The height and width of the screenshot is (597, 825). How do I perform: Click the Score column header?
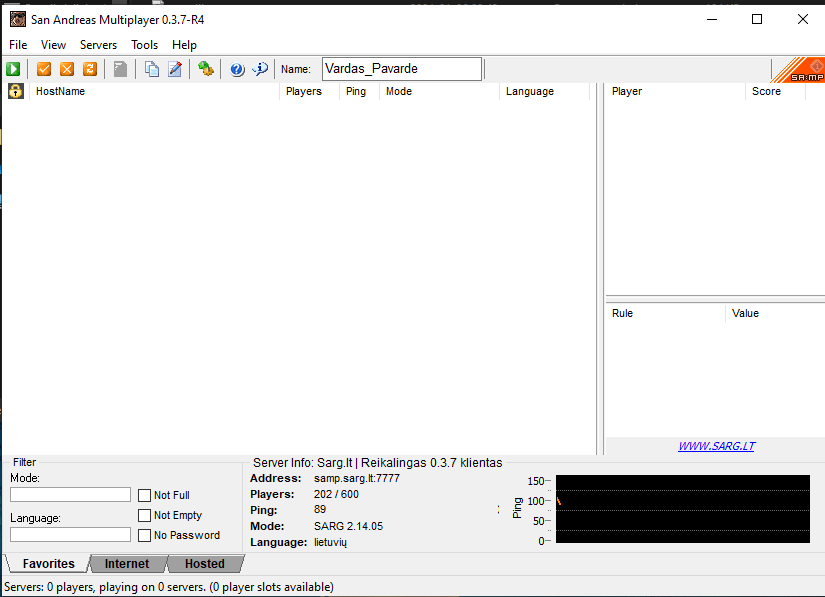tap(776, 91)
